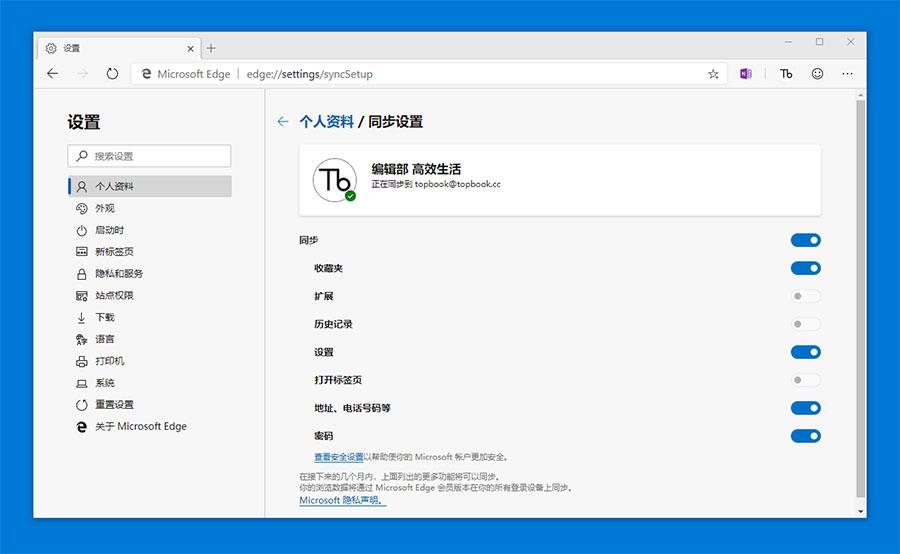Screen dimensions: 900x554
Task: Open new tab with plus icon
Action: 211,48
